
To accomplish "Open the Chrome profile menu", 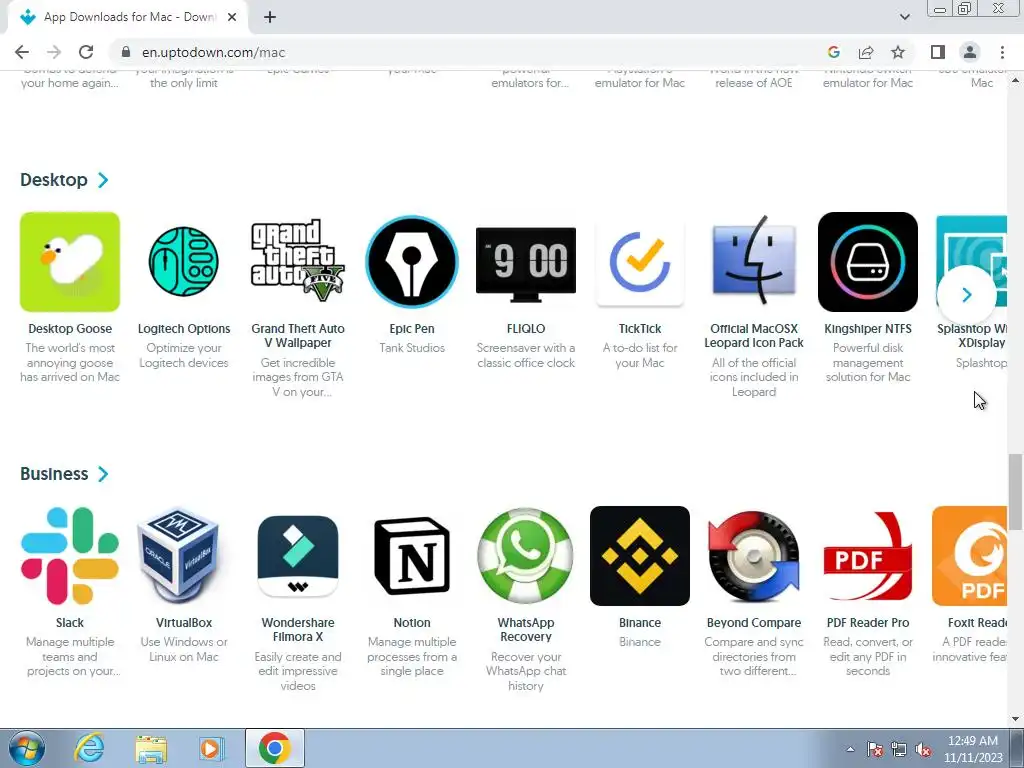I will tap(970, 52).
